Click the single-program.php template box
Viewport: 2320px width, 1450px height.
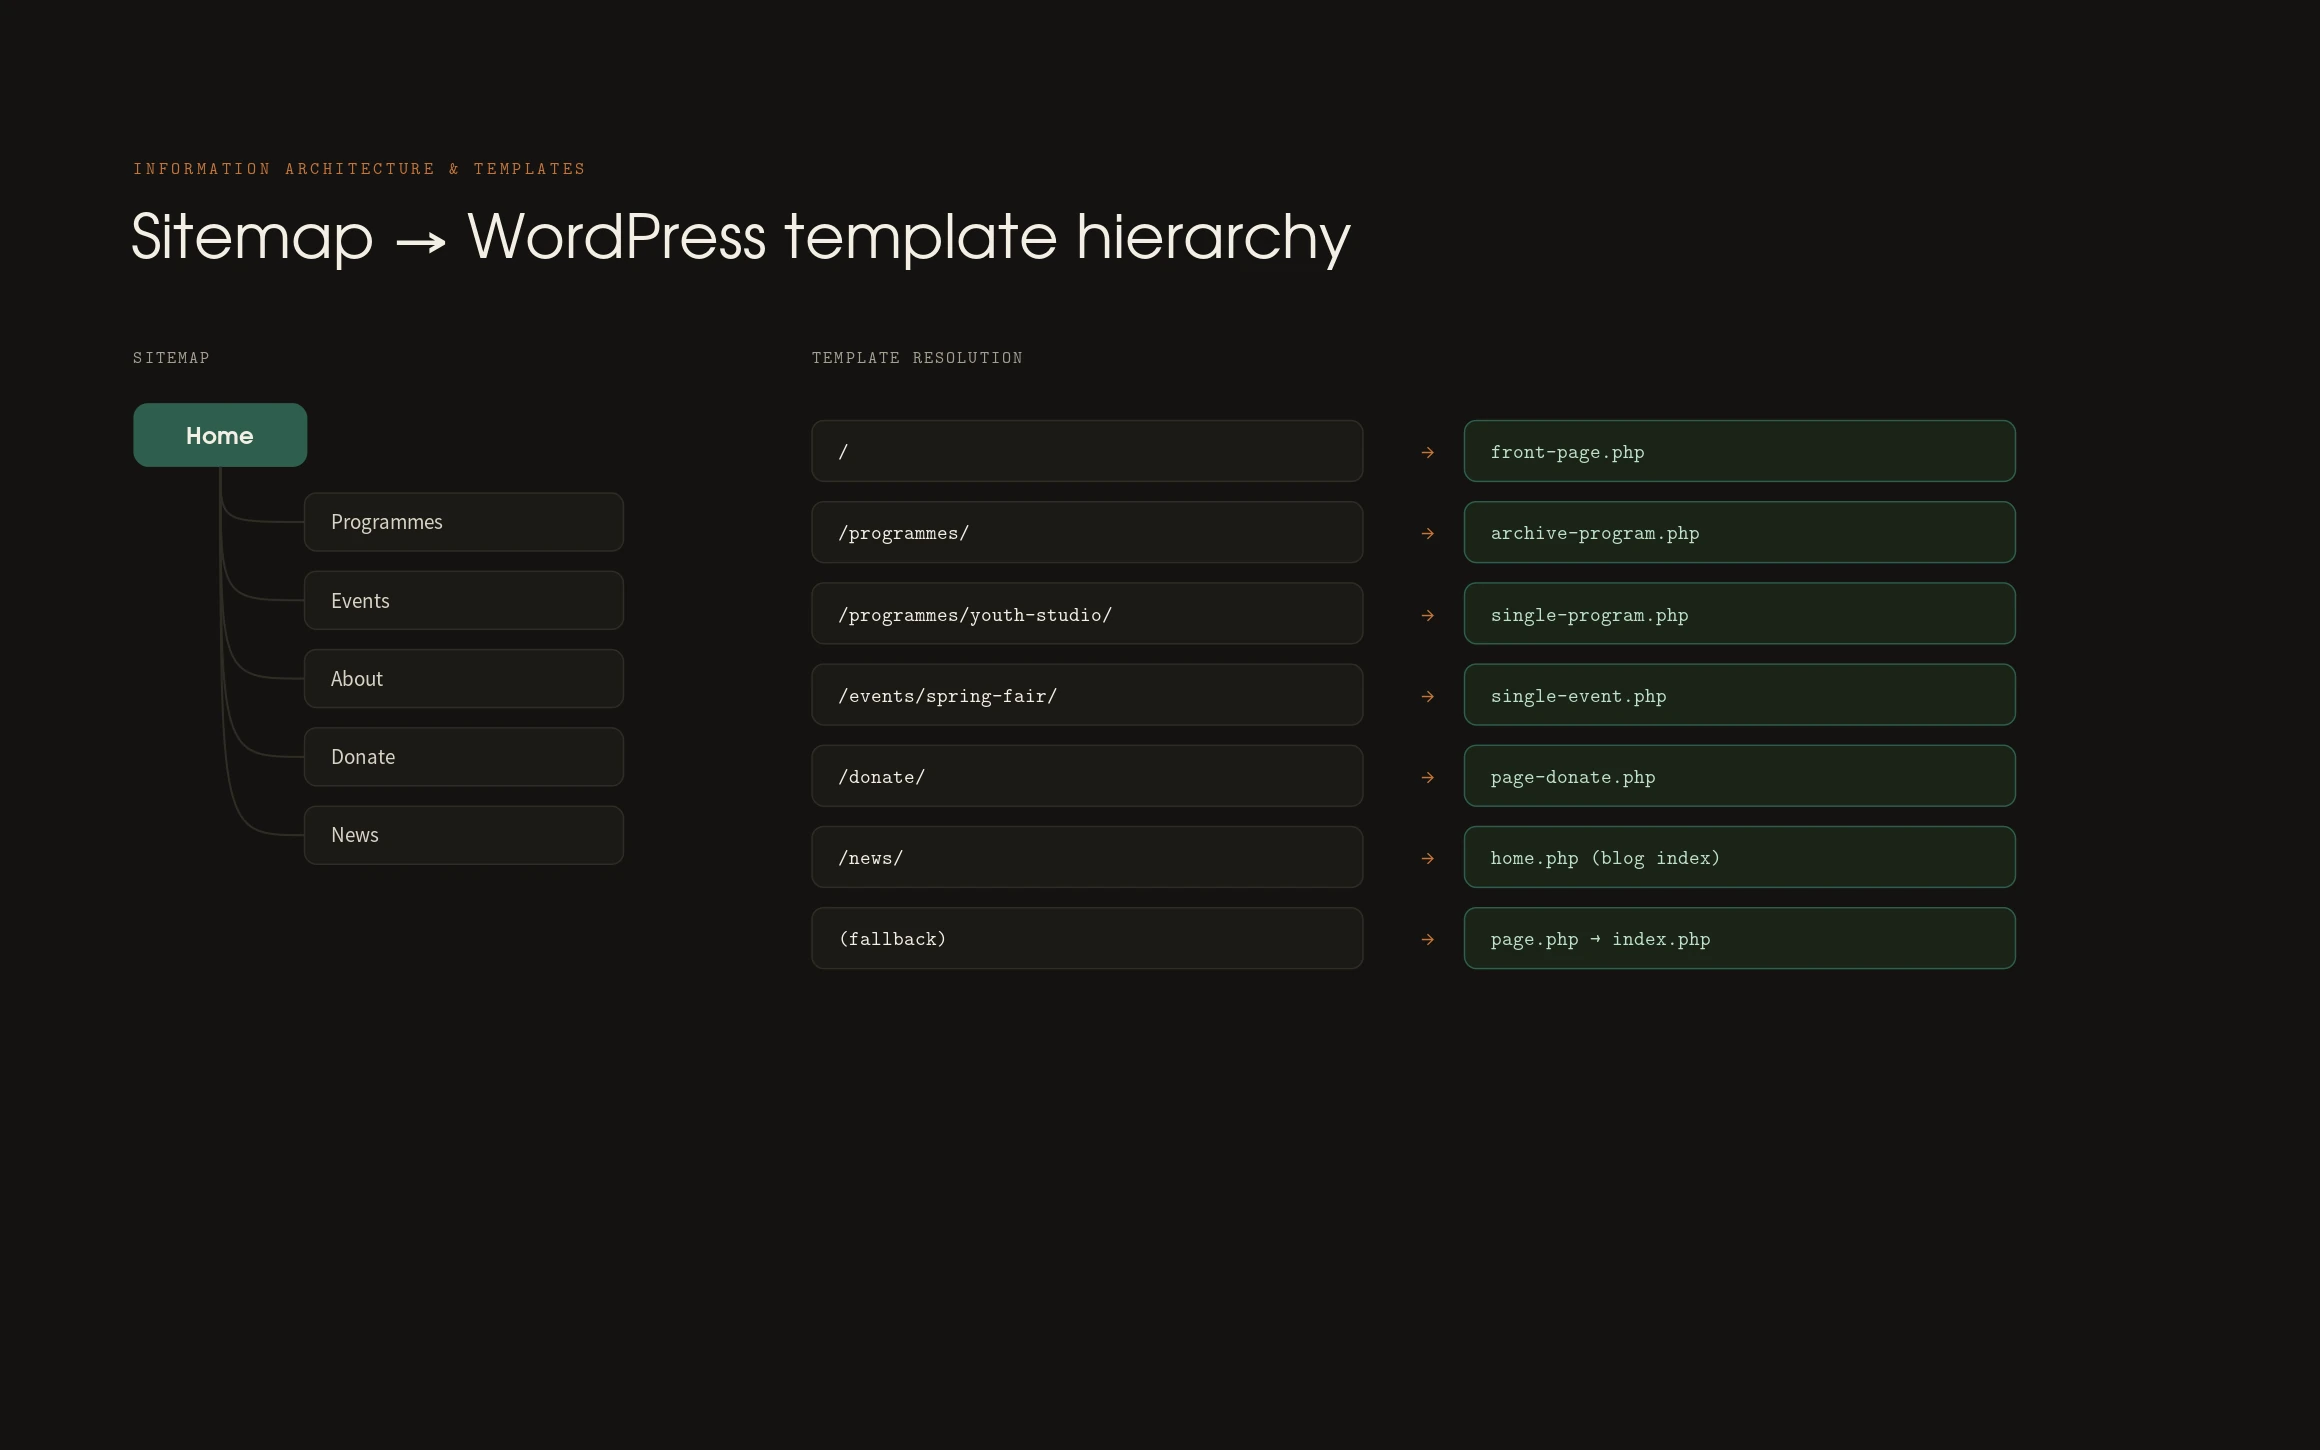pos(1740,614)
